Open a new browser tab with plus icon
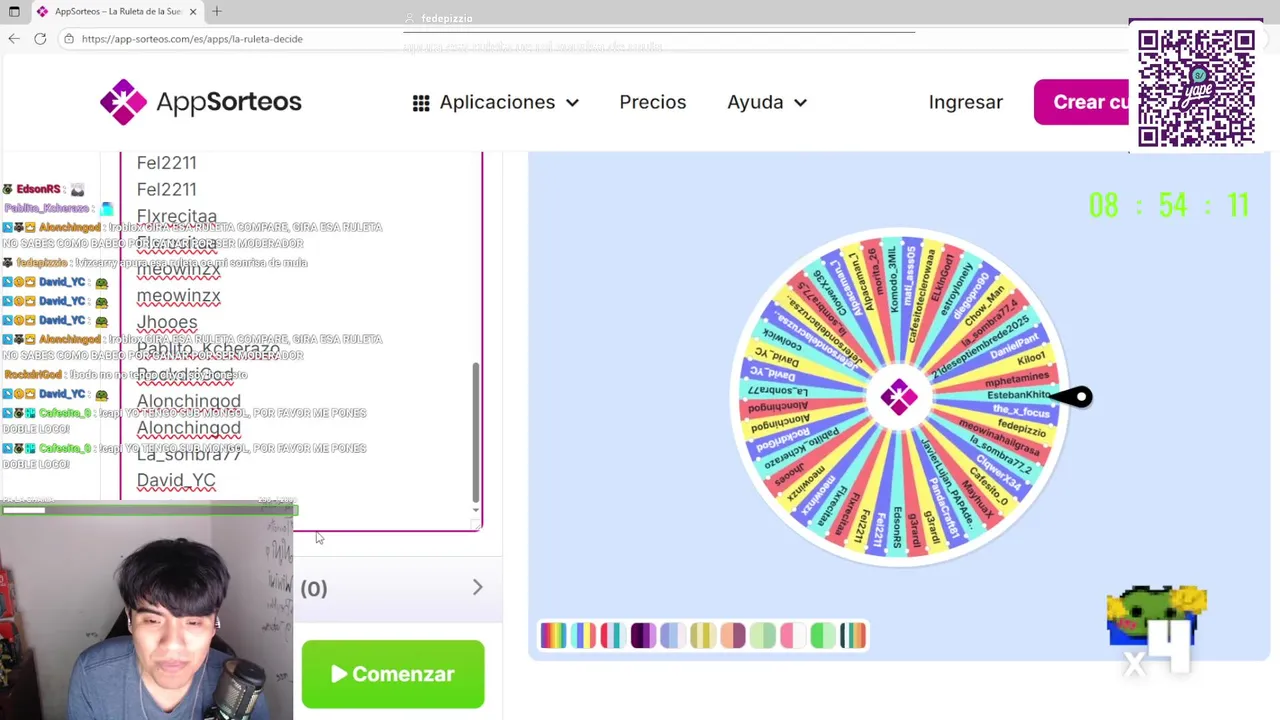The height and width of the screenshot is (720, 1280). [x=217, y=11]
